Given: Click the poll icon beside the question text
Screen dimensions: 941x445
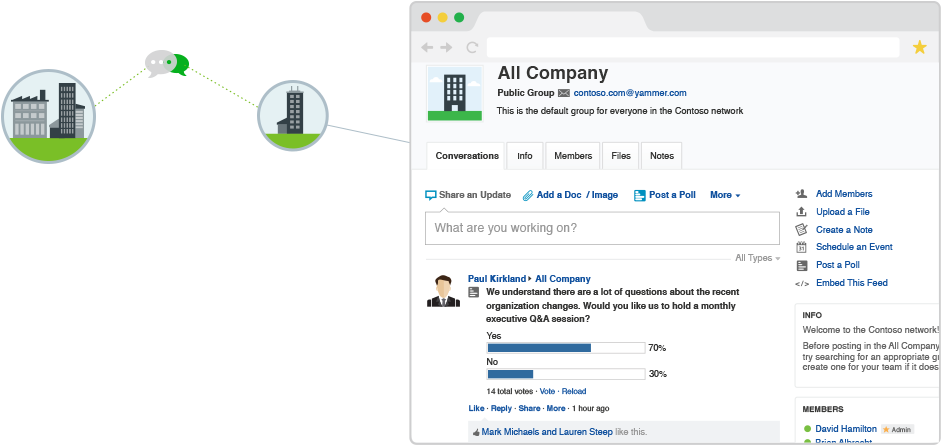Looking at the screenshot, I should 474,293.
